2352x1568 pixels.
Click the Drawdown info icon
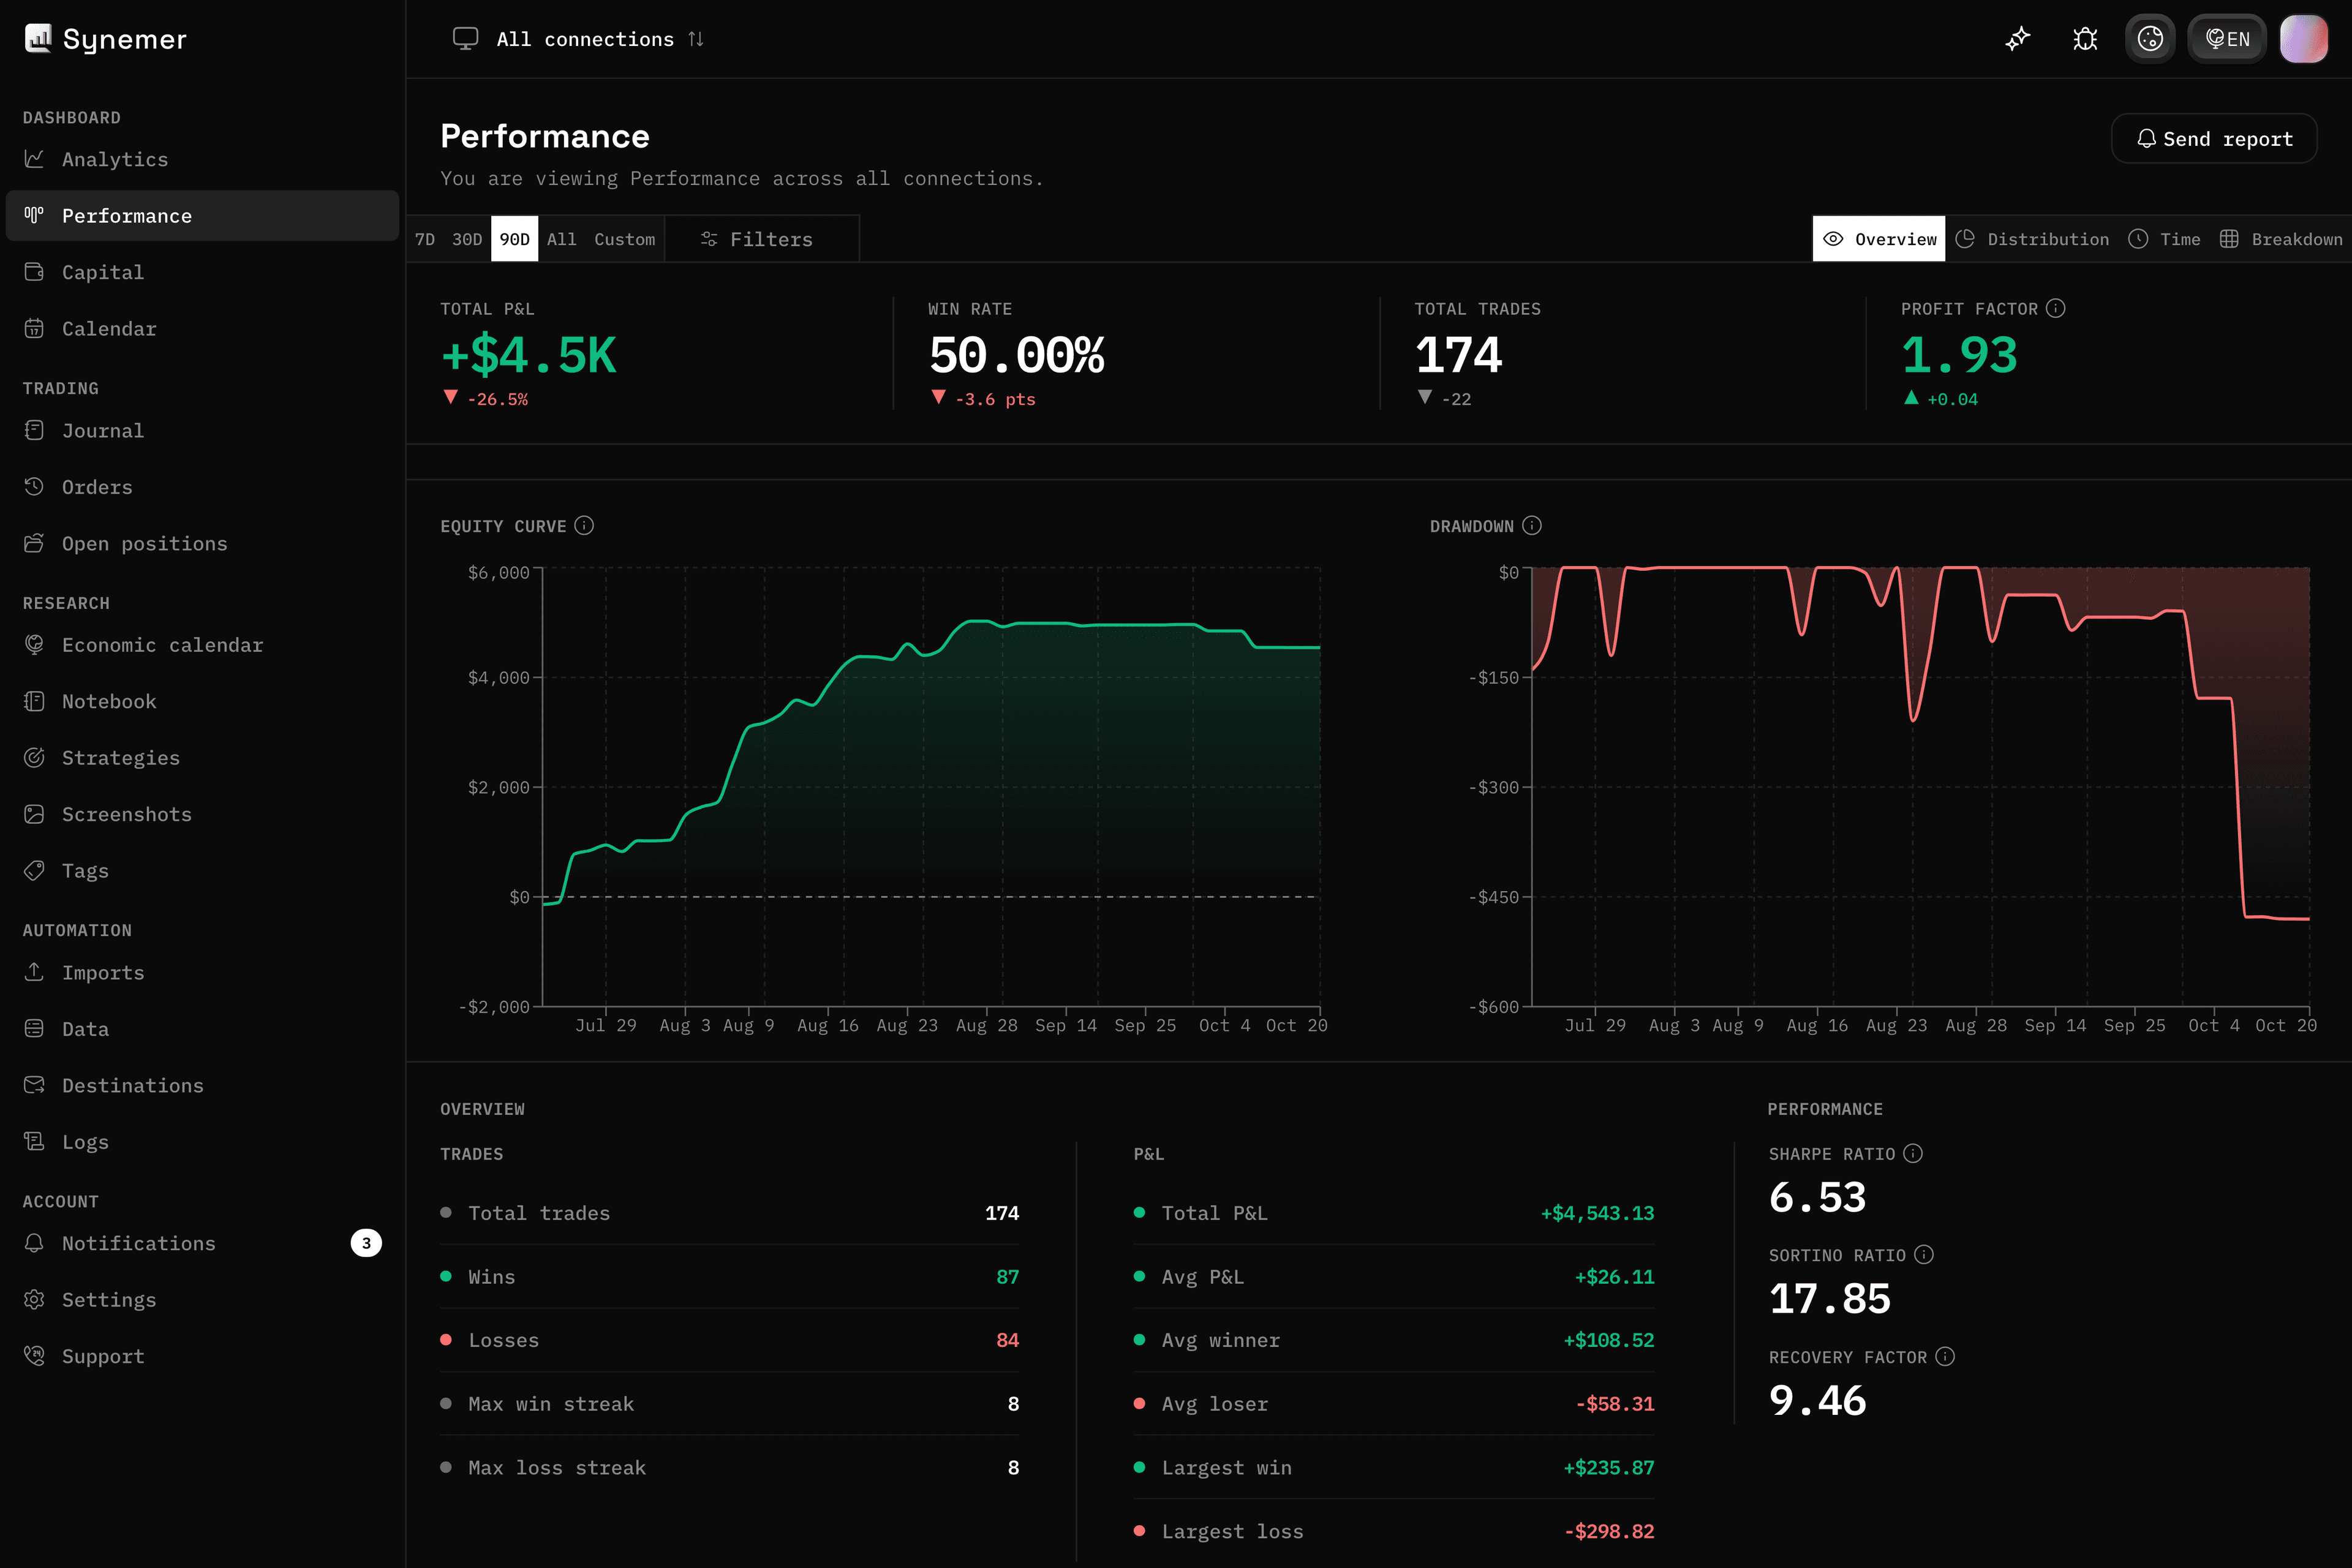1532,525
